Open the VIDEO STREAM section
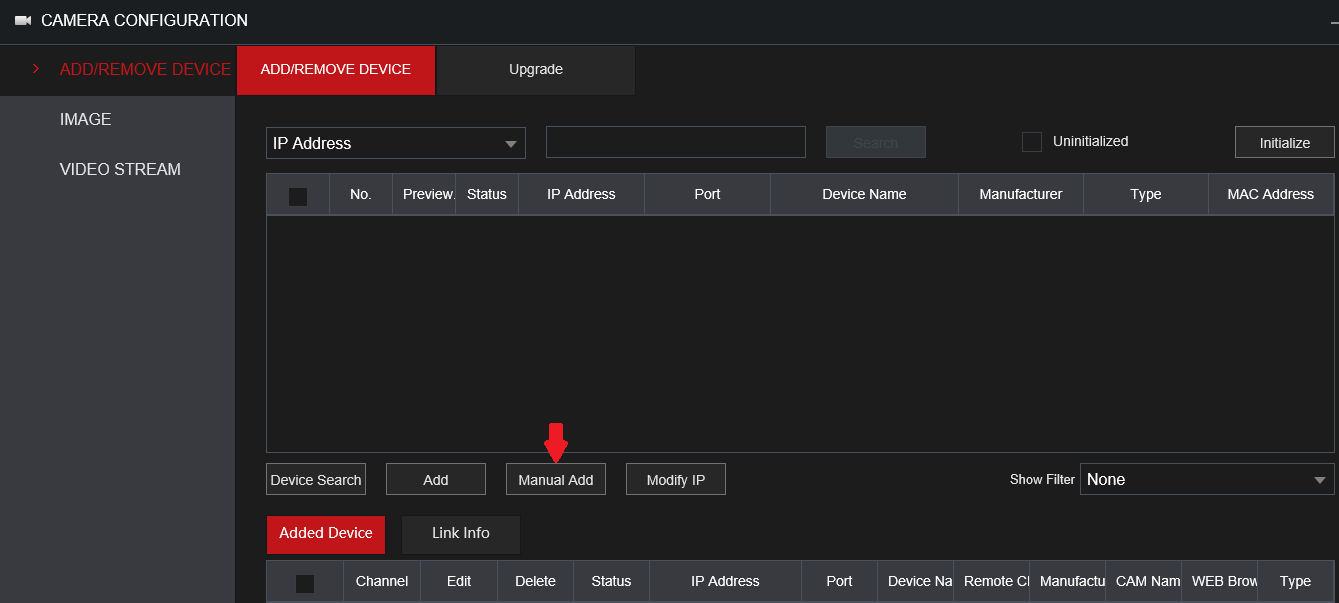The image size is (1339, 603). coord(120,169)
